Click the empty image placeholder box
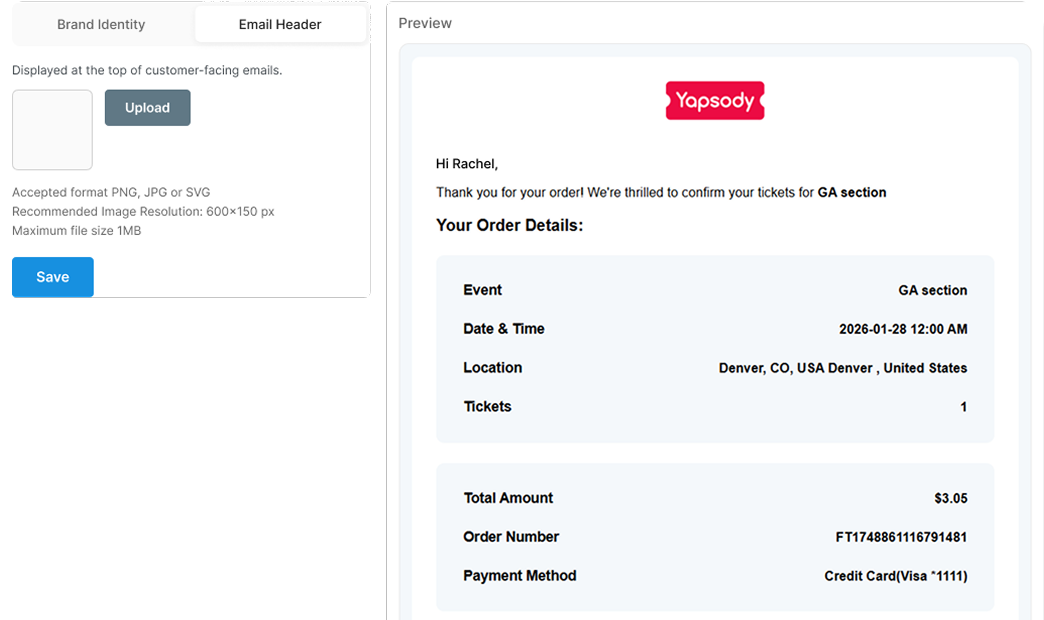Viewport: 1044px width, 620px height. click(52, 130)
